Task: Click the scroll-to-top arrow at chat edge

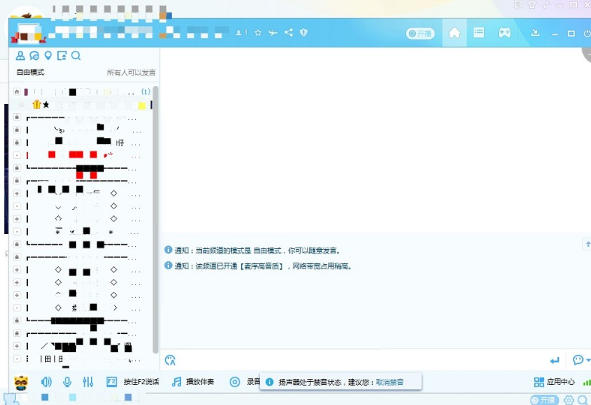Action: [587, 245]
